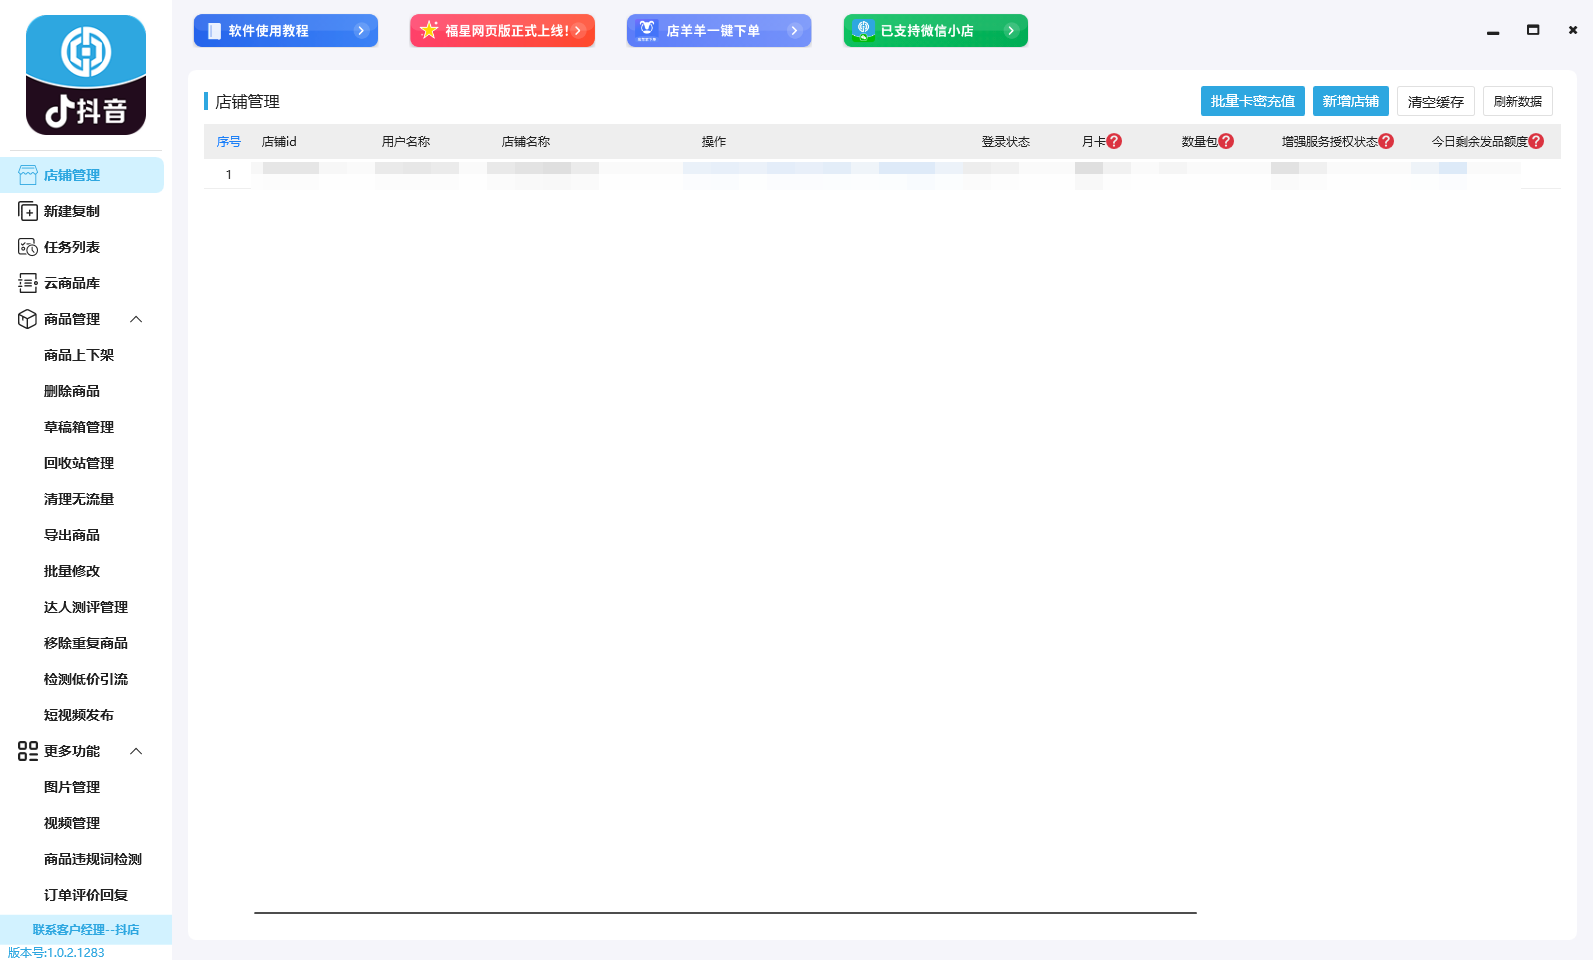Open 达人测评管理
The width and height of the screenshot is (1593, 960).
coord(86,607)
